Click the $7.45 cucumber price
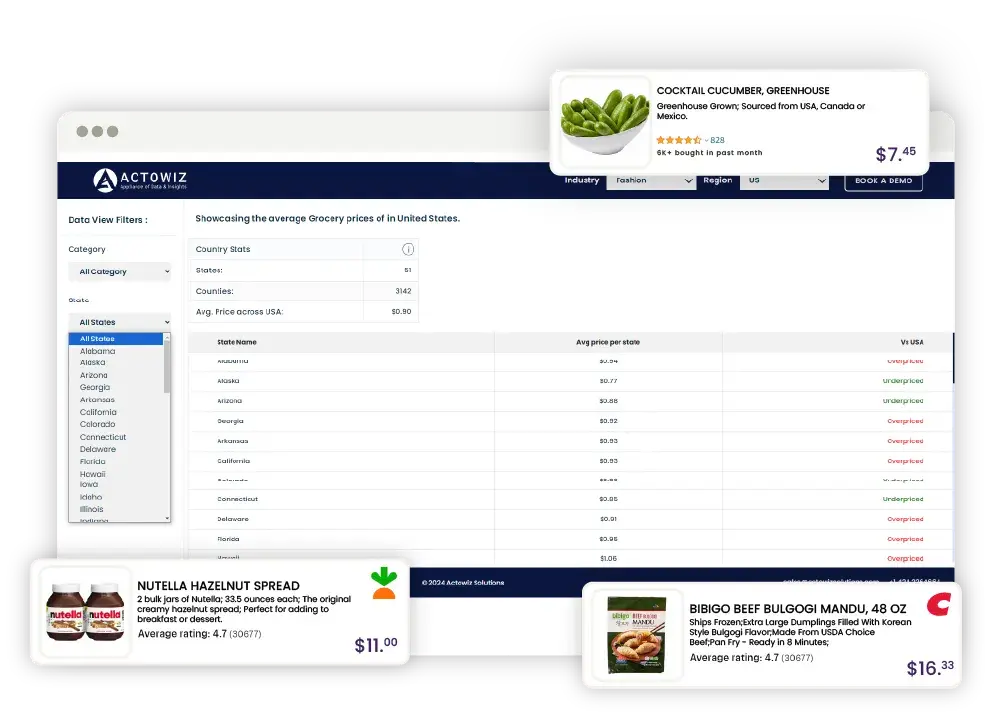 coord(896,153)
